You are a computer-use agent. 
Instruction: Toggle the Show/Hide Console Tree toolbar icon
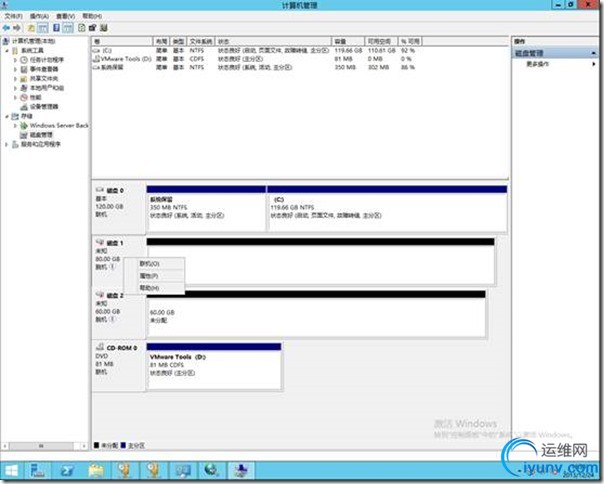point(43,28)
